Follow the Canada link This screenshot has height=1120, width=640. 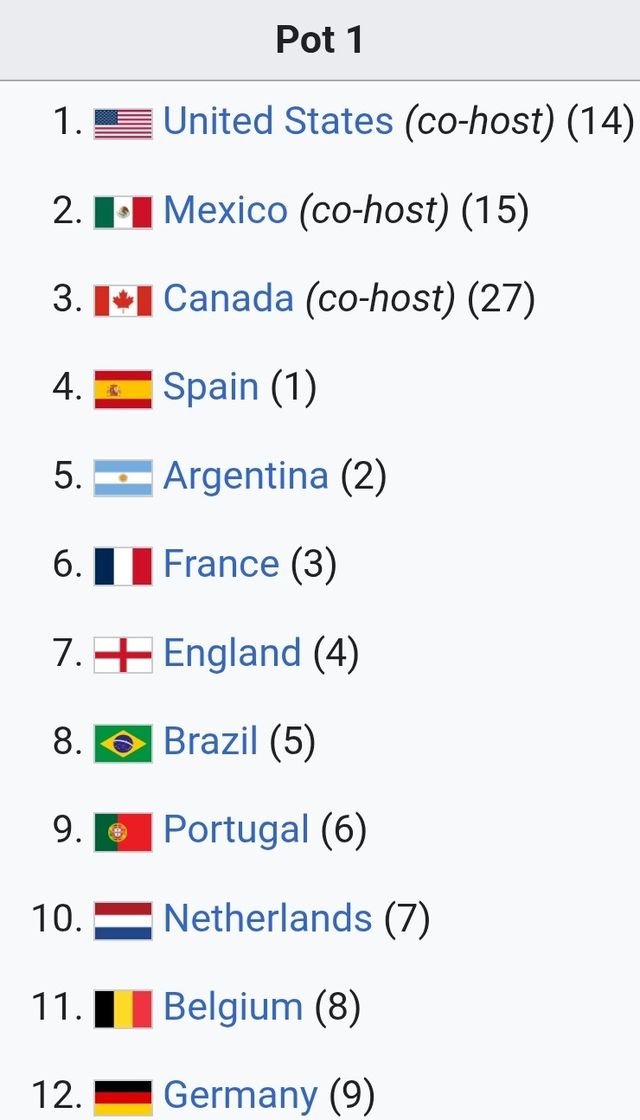tap(228, 299)
